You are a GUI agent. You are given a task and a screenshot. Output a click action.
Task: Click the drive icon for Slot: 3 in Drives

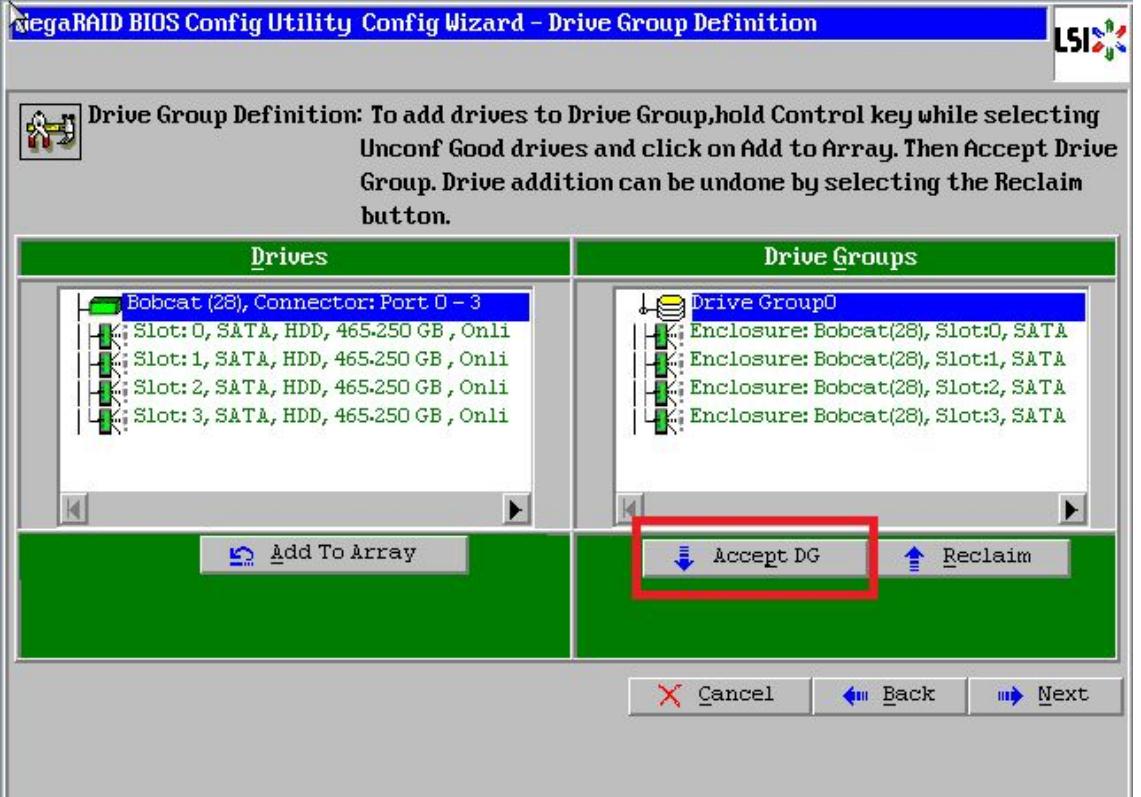[x=108, y=419]
